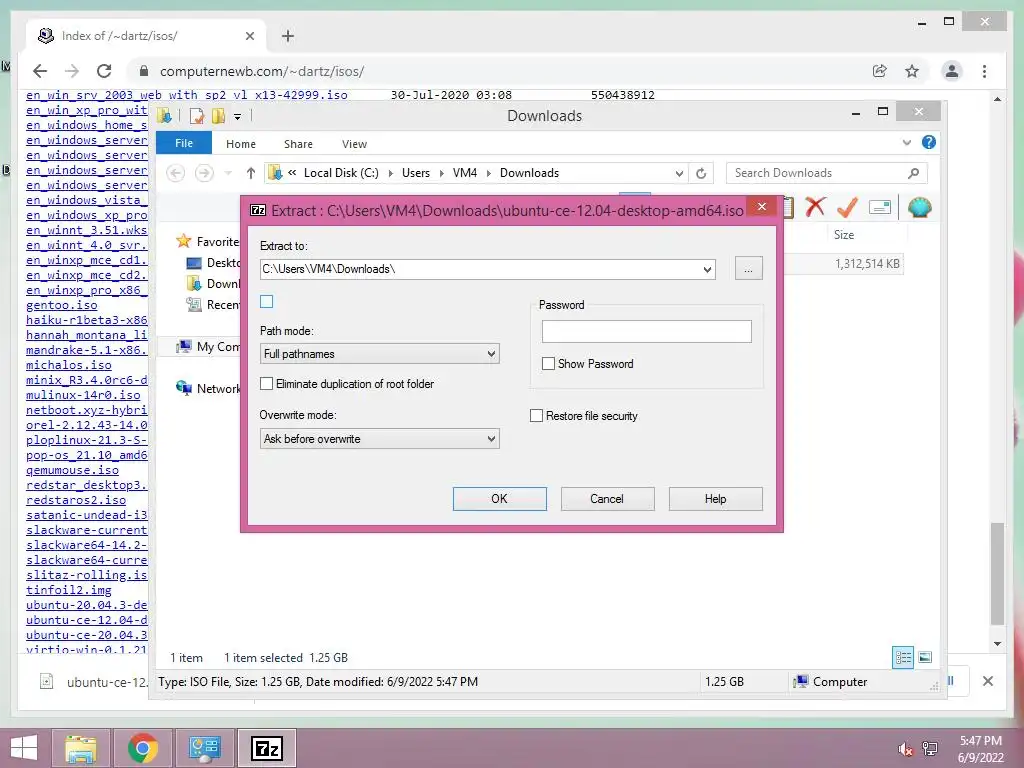Screen dimensions: 1024x768
Task: Click the Chrome address bar URL
Action: click(x=262, y=71)
